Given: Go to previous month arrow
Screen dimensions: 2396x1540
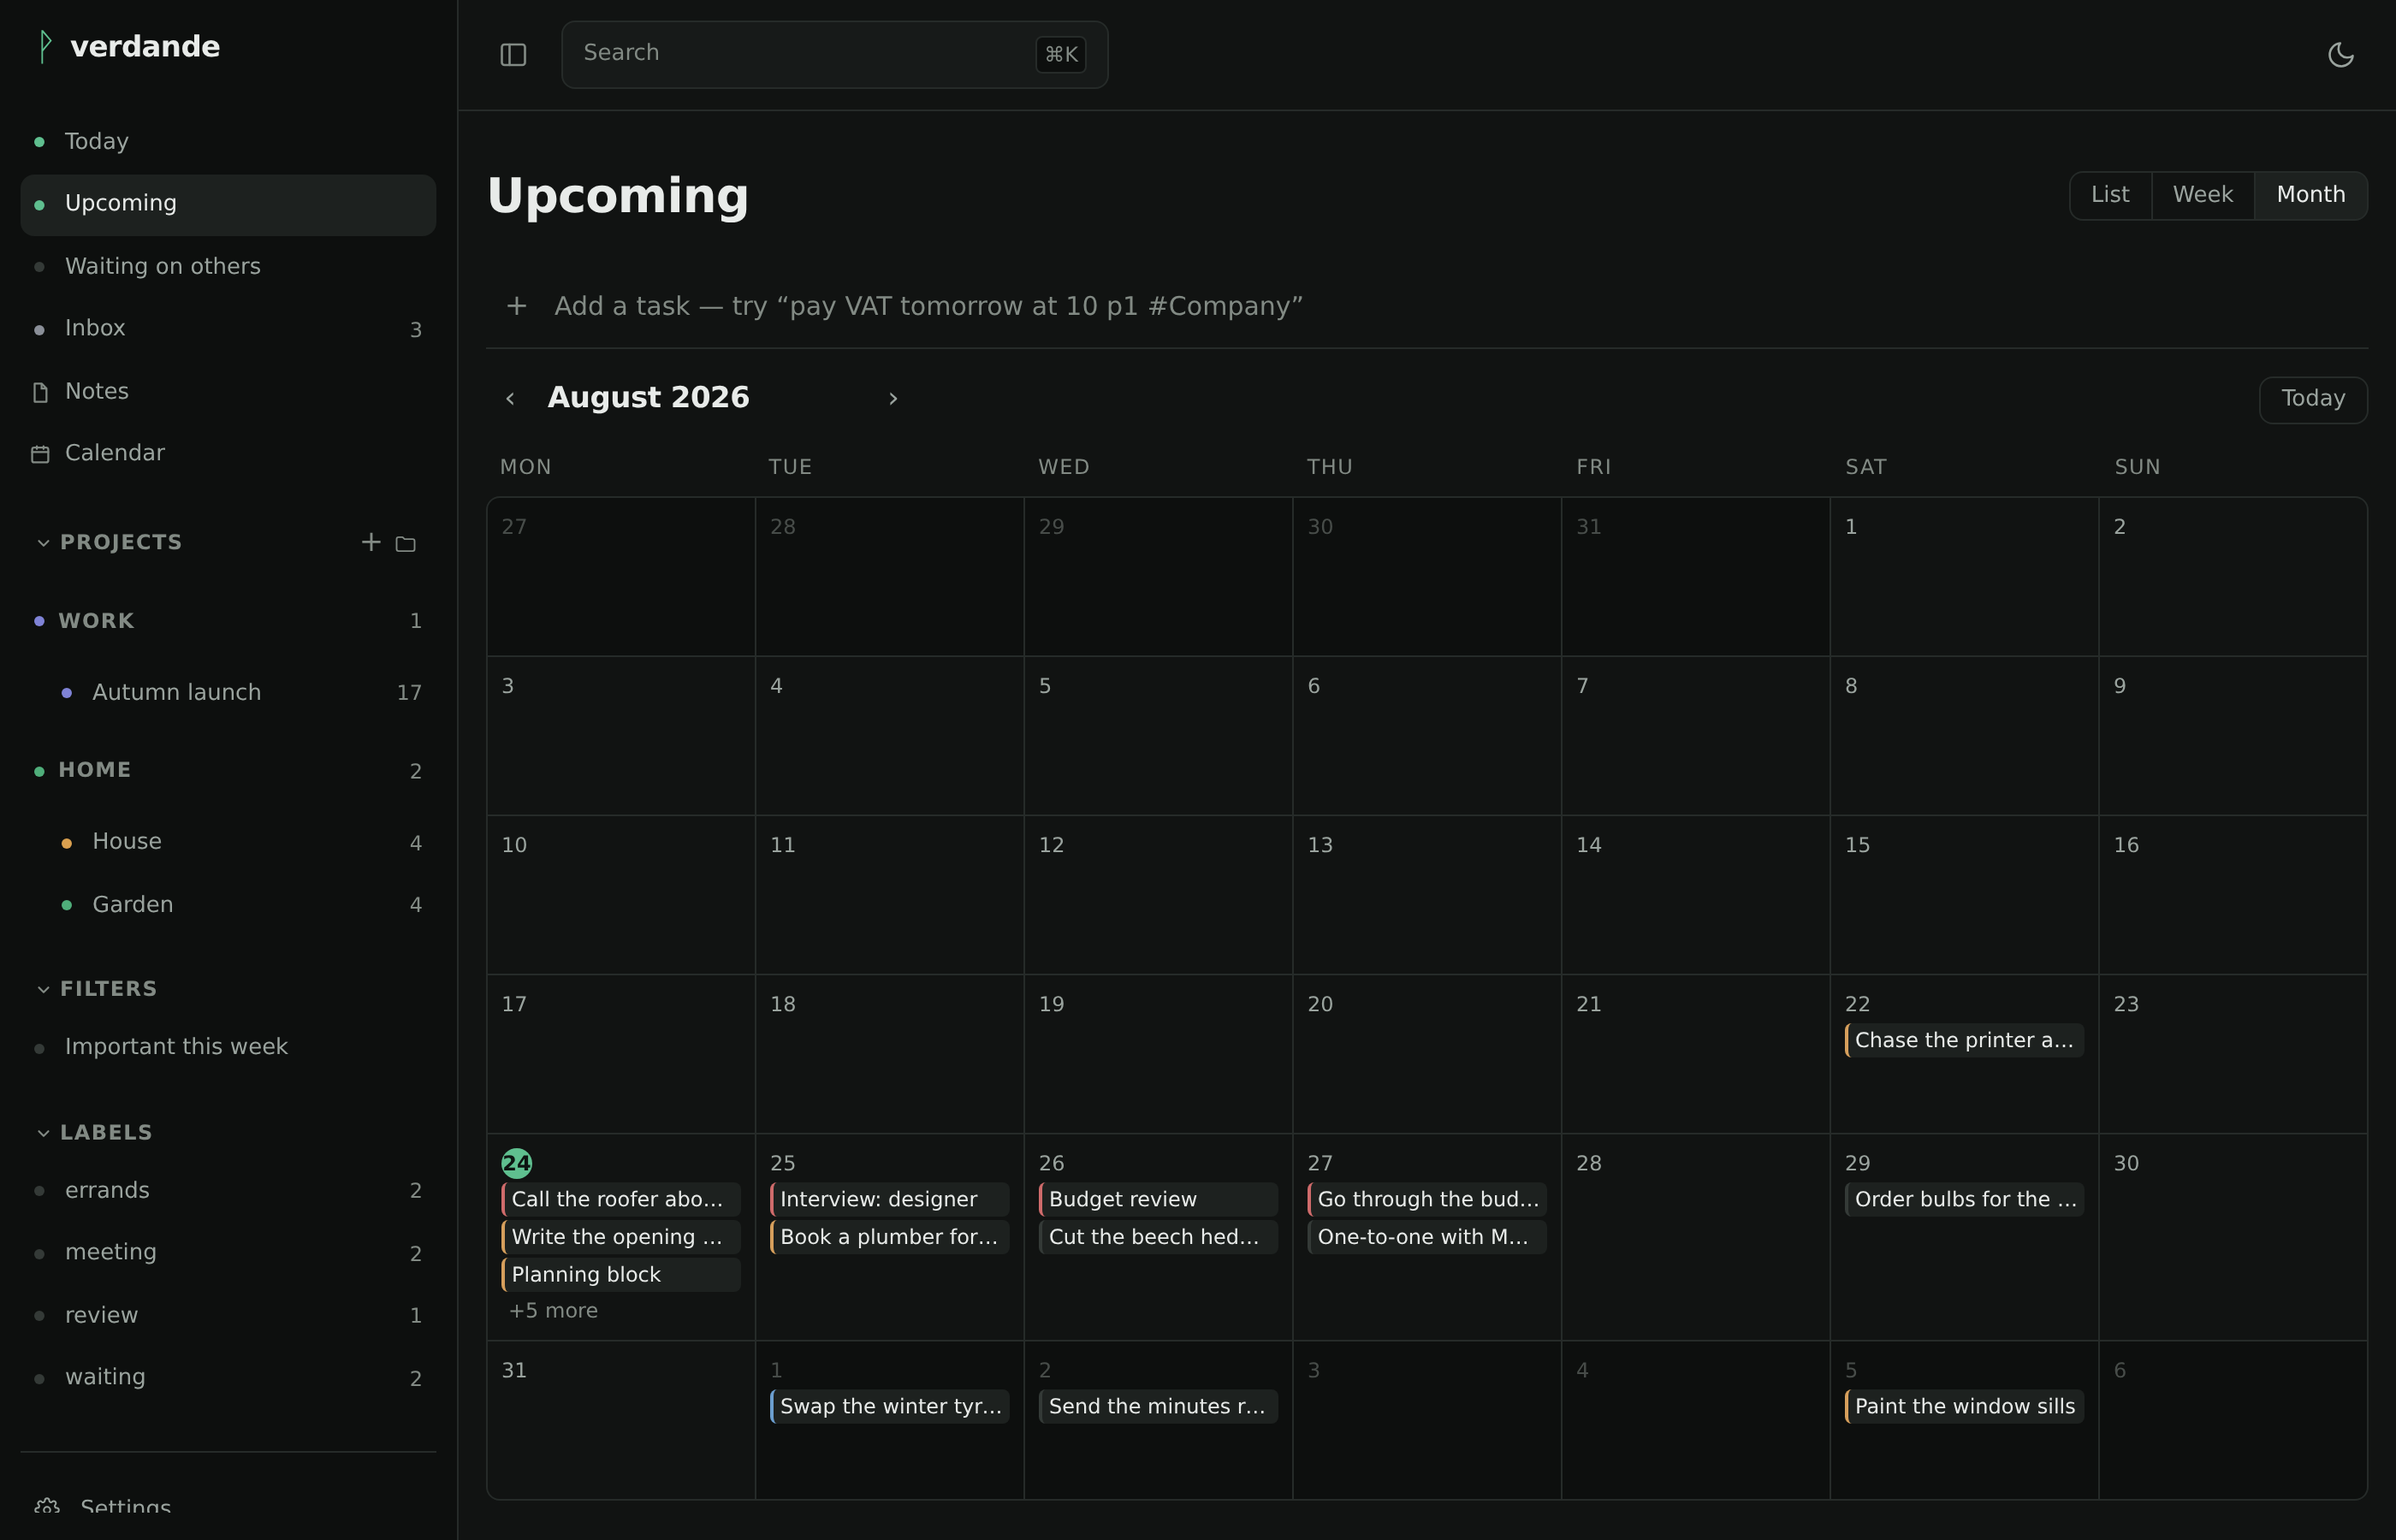Looking at the screenshot, I should coord(510,399).
